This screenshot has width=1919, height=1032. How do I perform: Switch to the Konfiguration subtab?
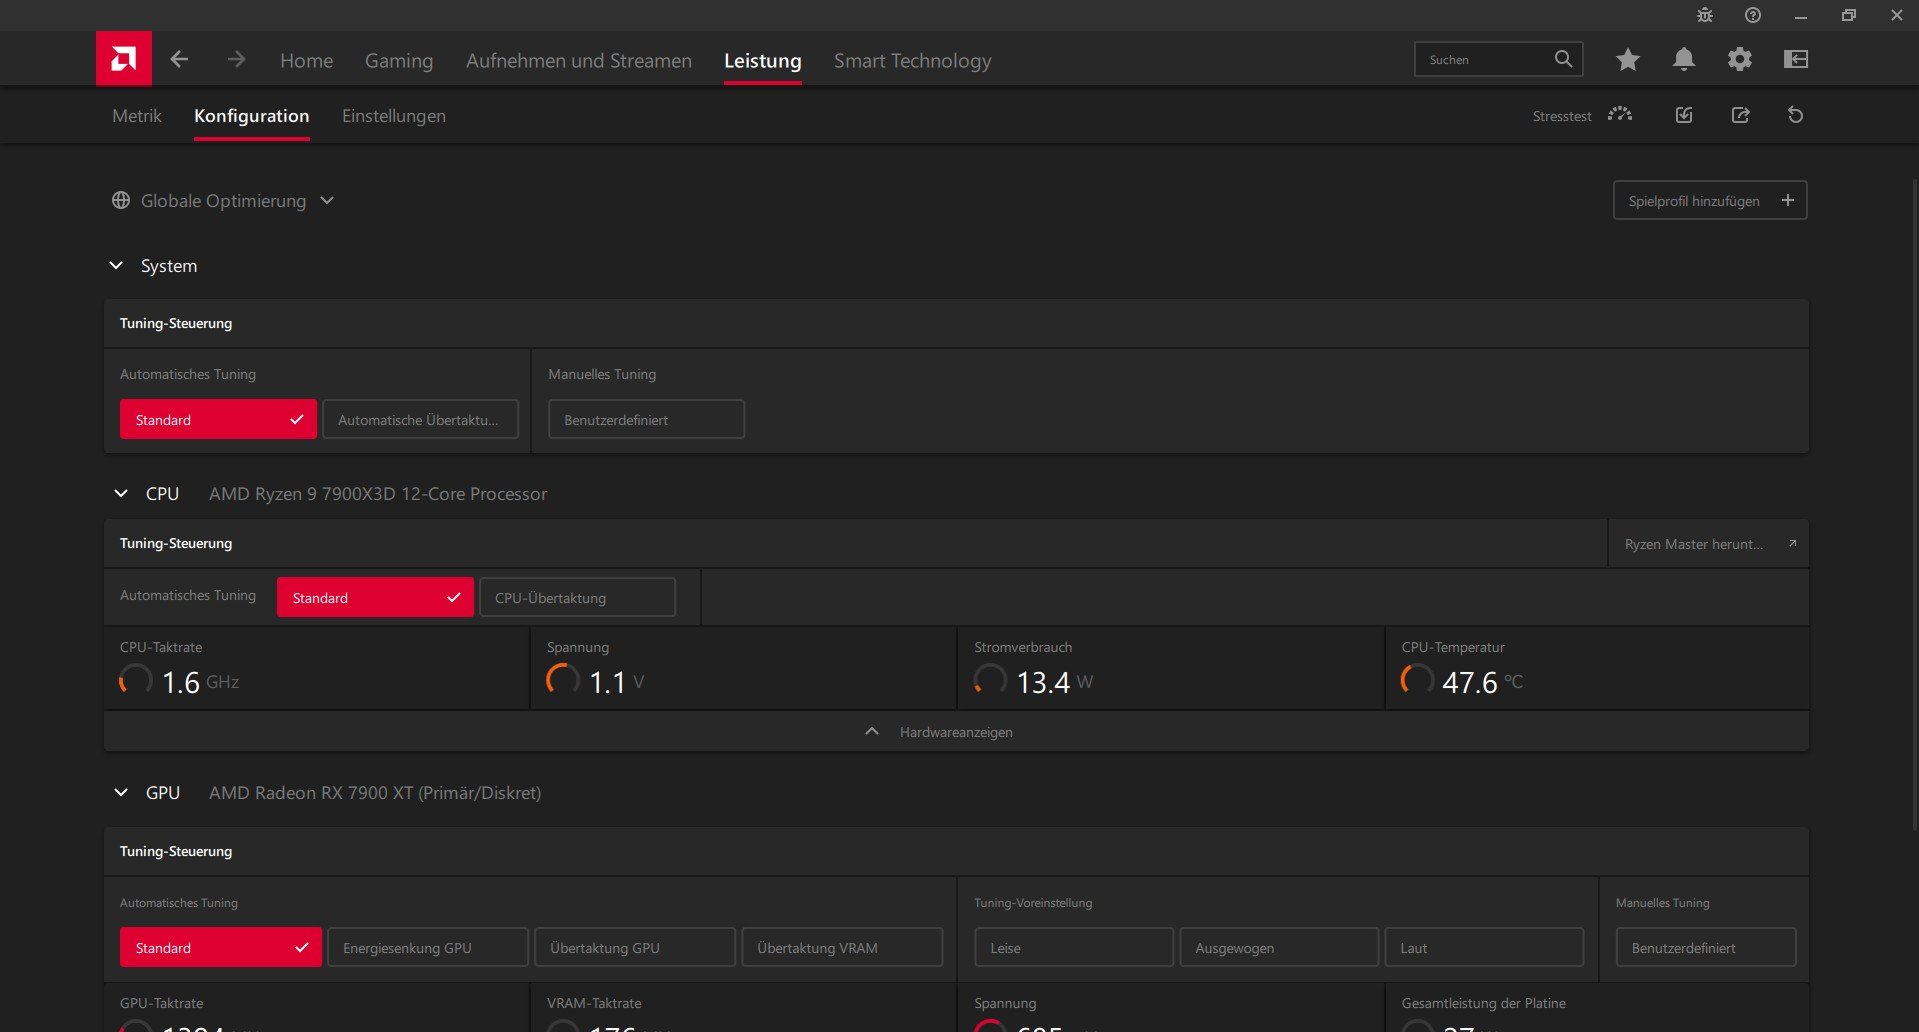coord(252,115)
